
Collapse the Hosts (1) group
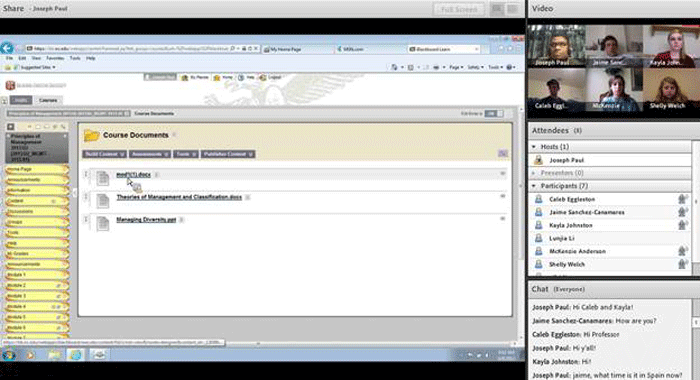[534, 146]
